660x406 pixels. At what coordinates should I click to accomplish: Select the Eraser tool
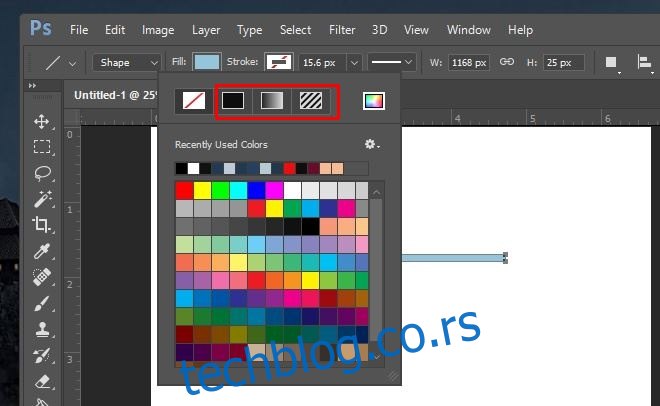click(43, 382)
